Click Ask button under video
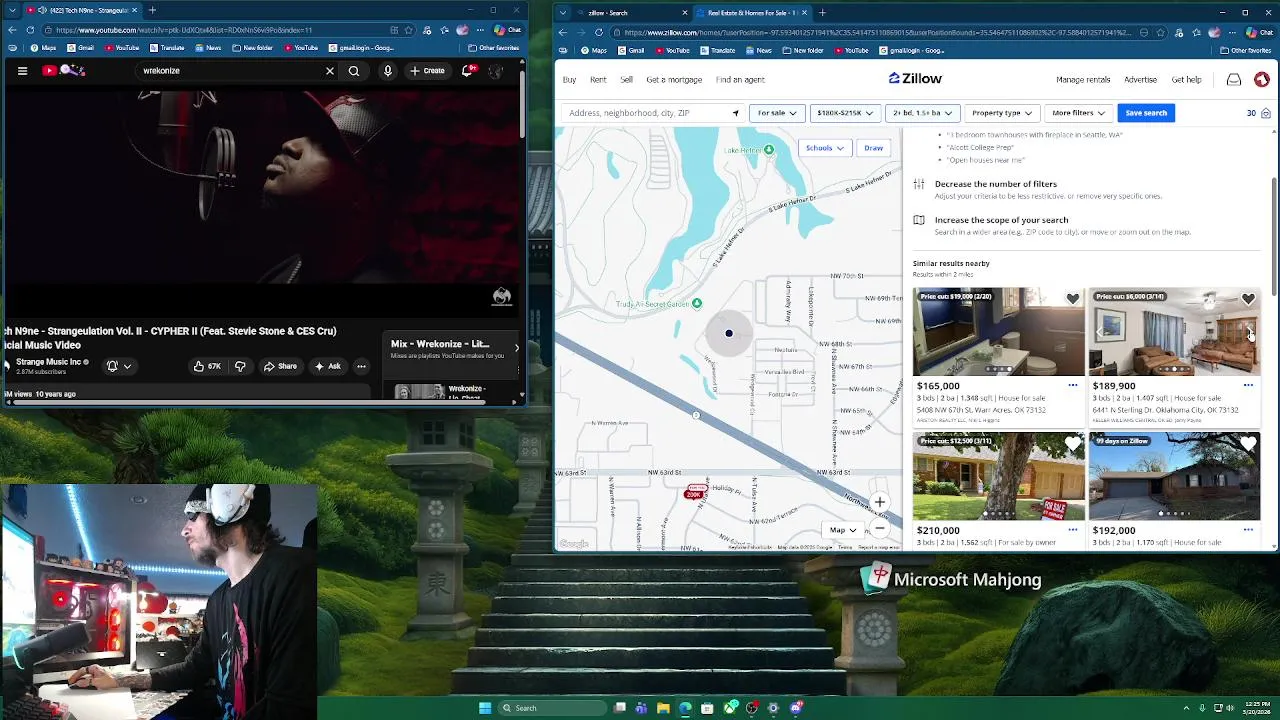Viewport: 1280px width, 720px height. (x=327, y=366)
